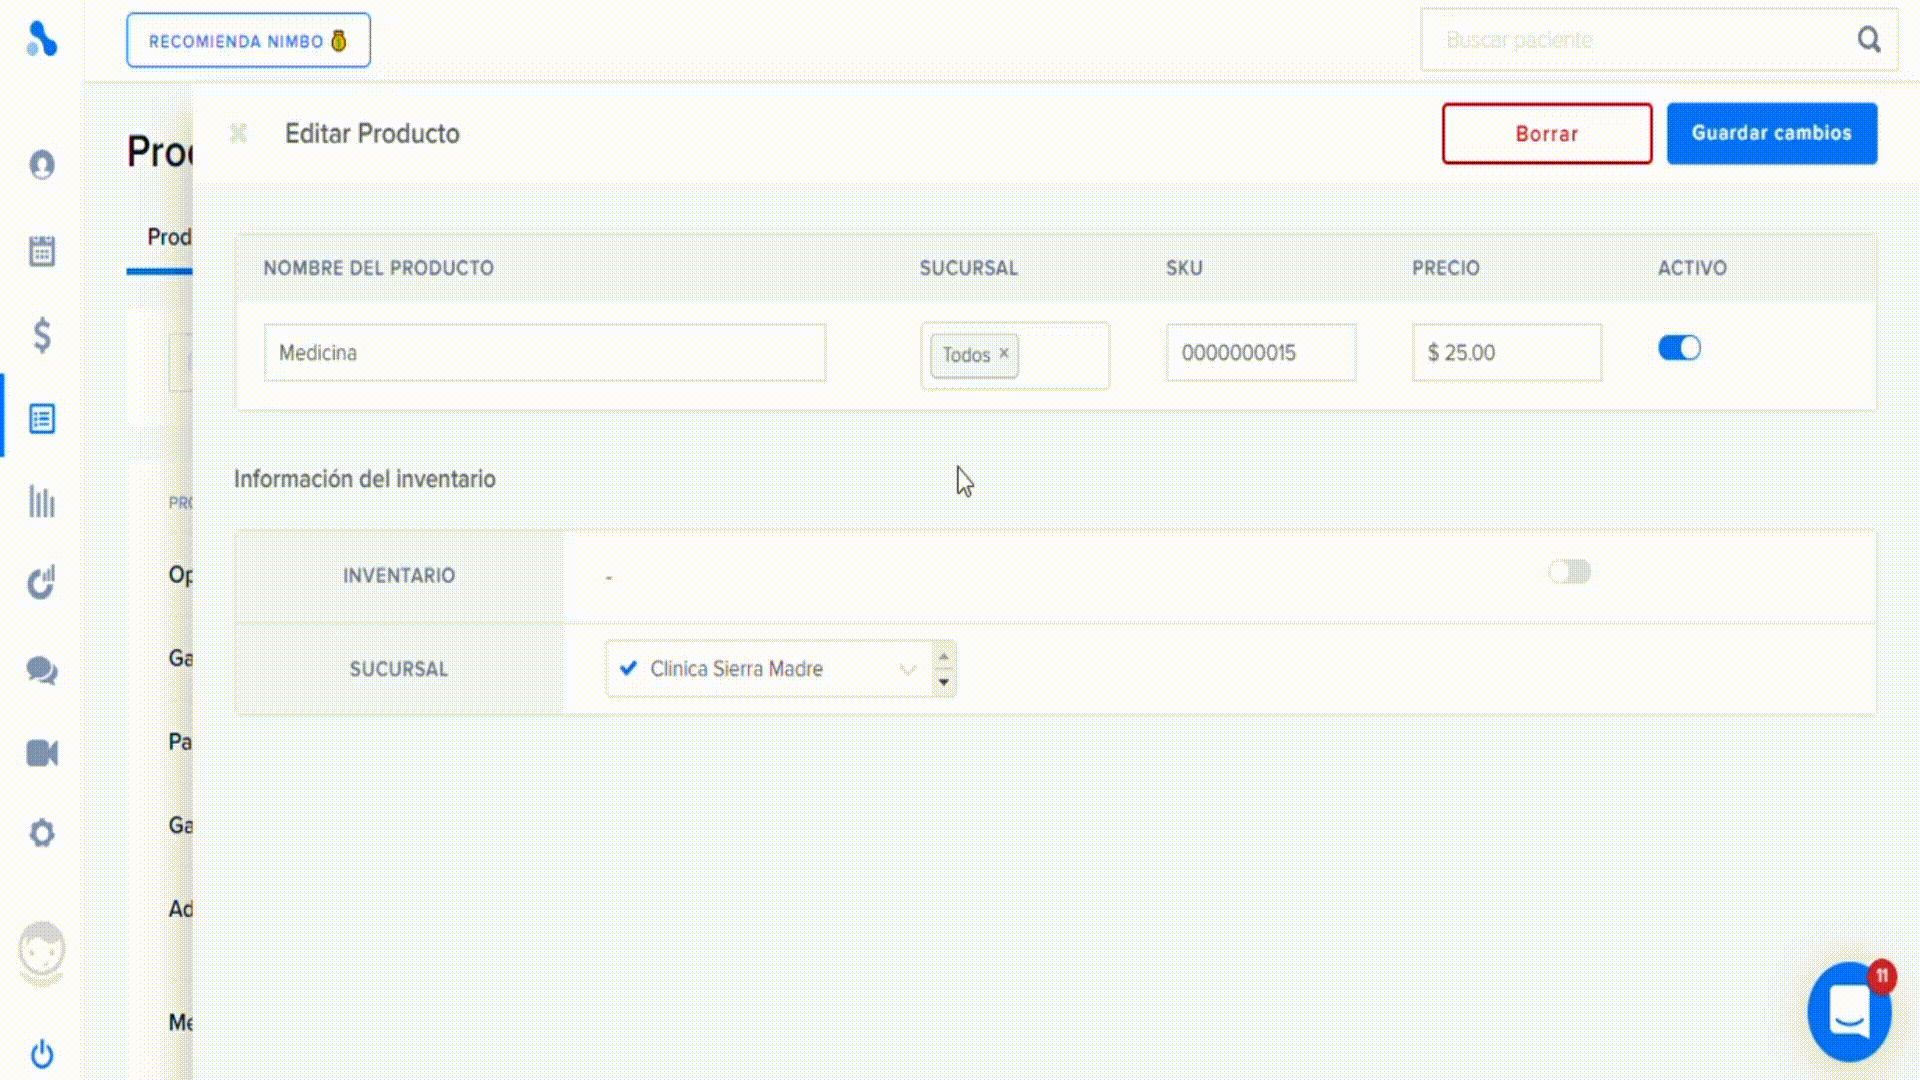Click the power logout icon

tap(42, 1054)
